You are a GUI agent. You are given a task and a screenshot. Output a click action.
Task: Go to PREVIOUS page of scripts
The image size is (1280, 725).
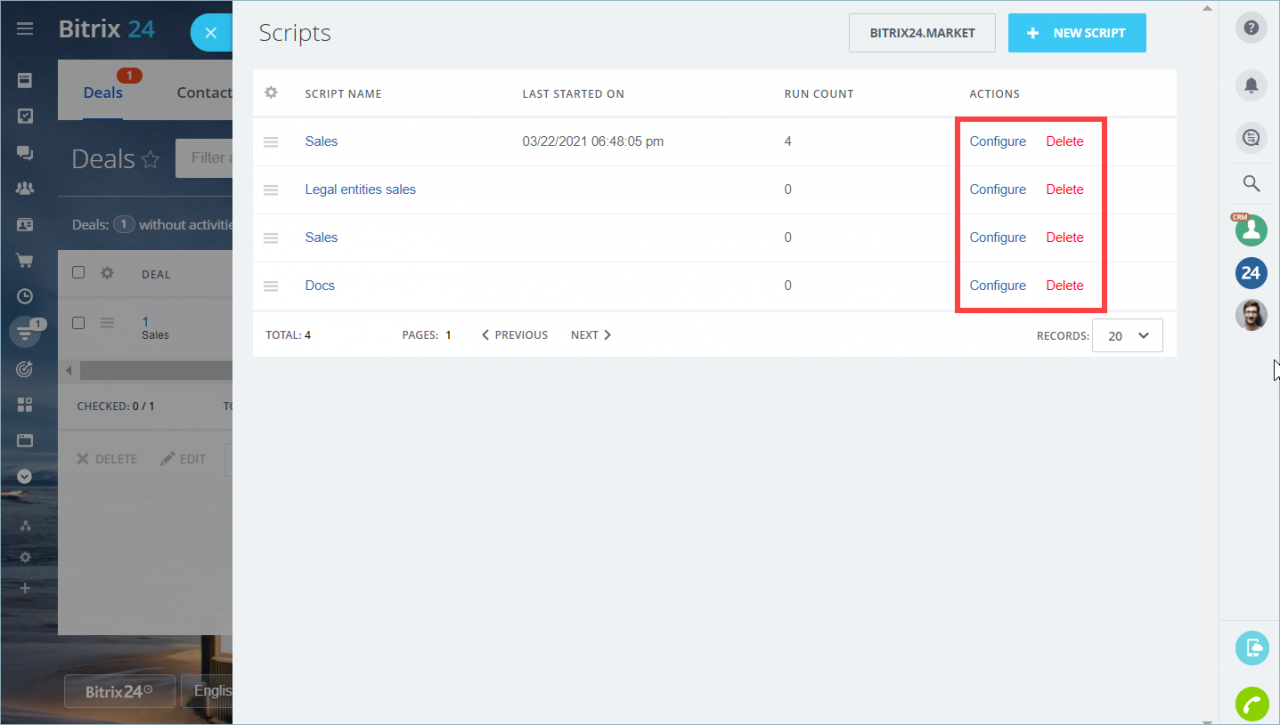[x=515, y=335]
